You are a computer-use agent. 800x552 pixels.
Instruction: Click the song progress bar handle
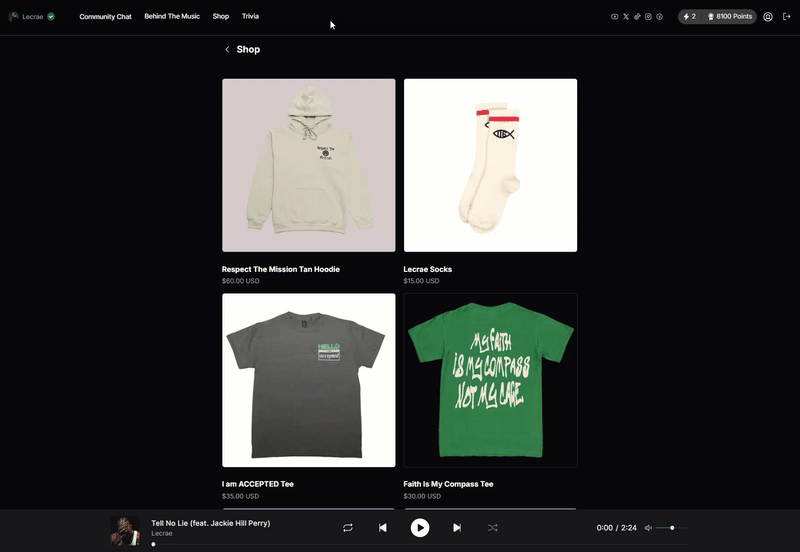[x=153, y=544]
